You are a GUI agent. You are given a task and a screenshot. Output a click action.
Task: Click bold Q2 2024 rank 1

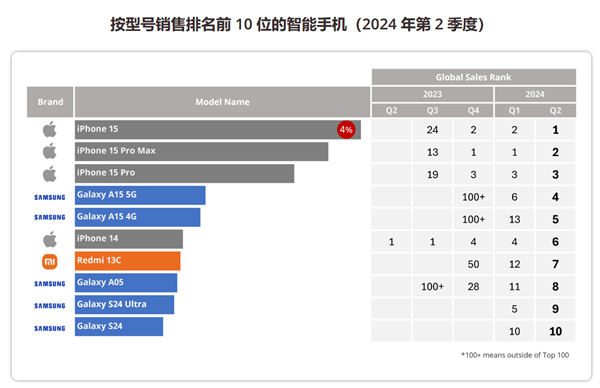[x=556, y=130]
